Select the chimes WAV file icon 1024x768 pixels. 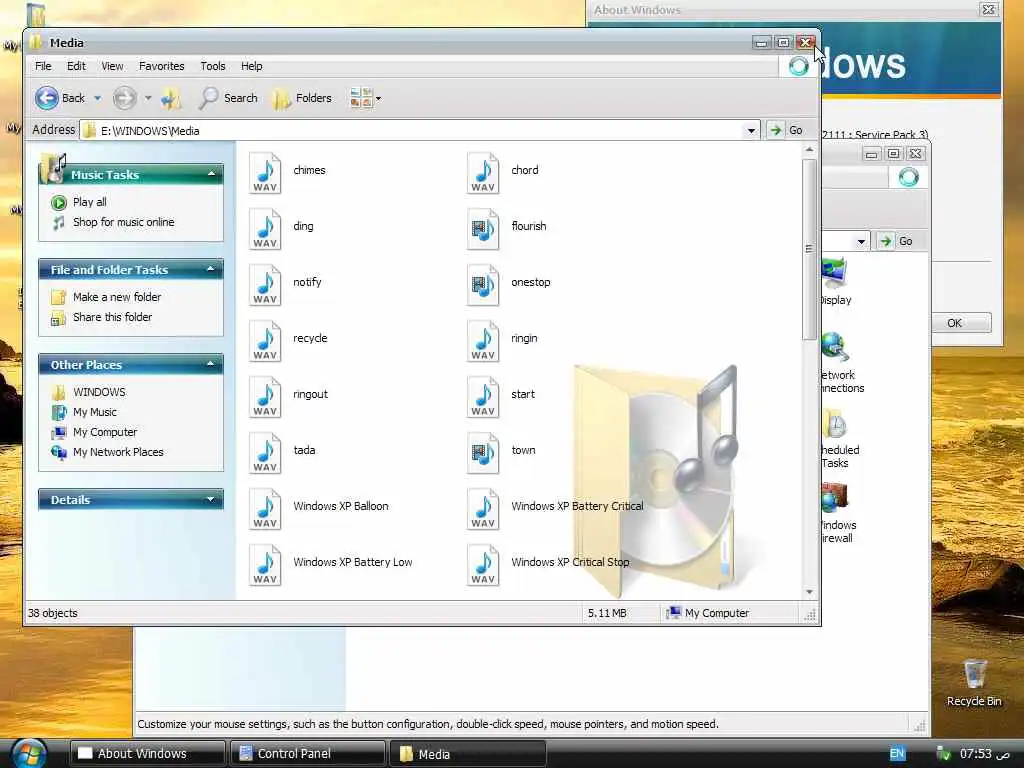pyautogui.click(x=264, y=173)
